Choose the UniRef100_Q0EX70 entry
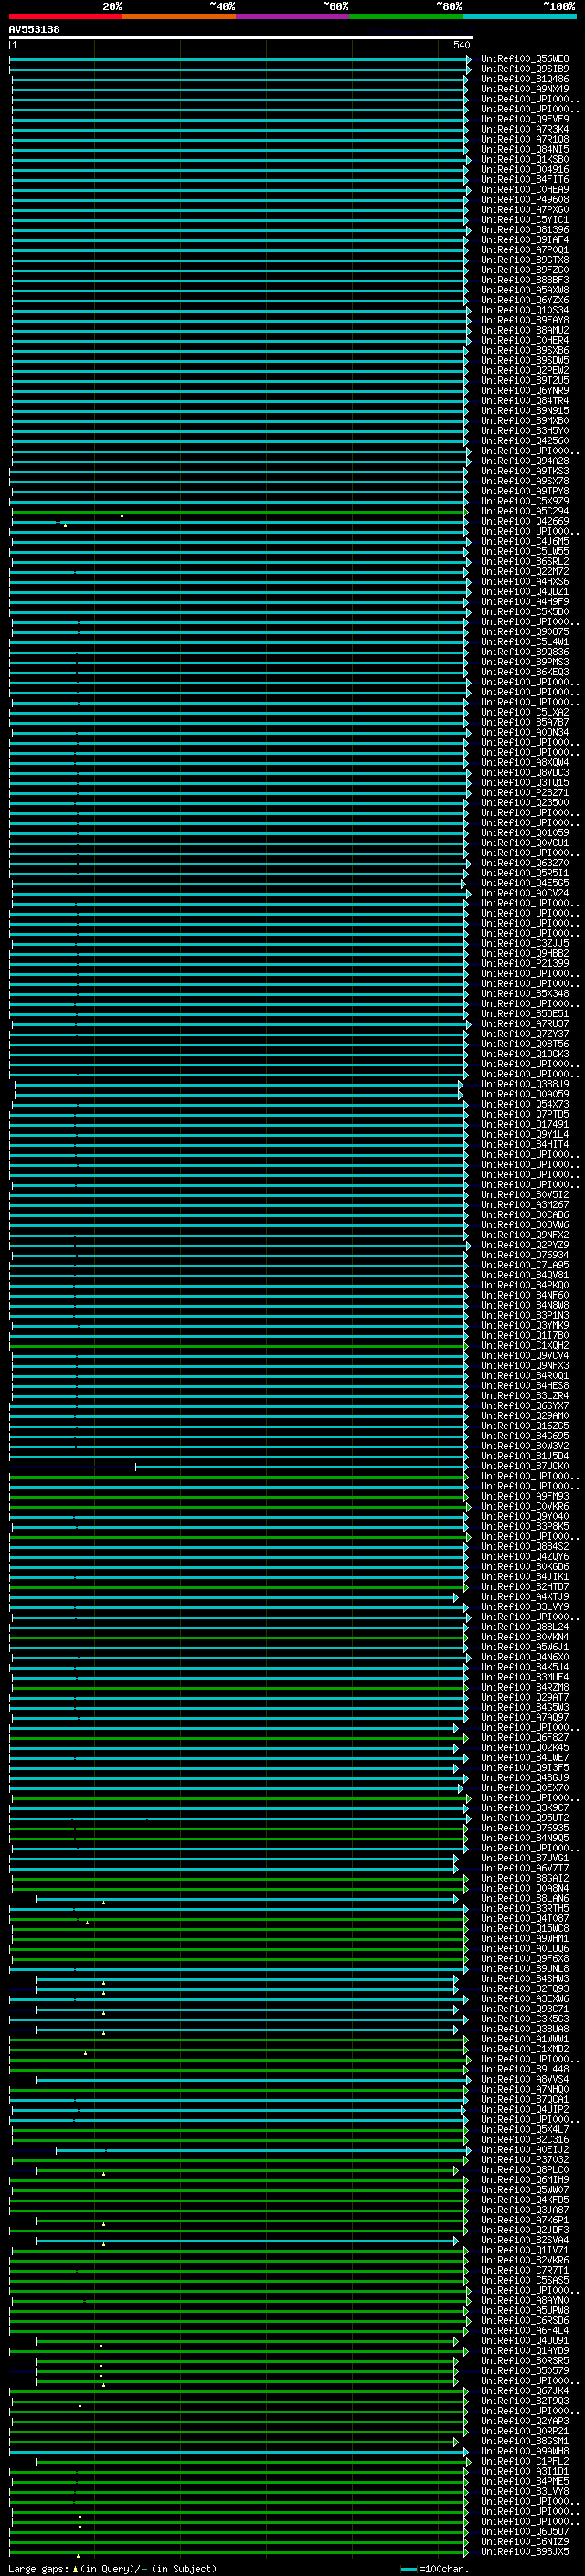 [525, 1788]
